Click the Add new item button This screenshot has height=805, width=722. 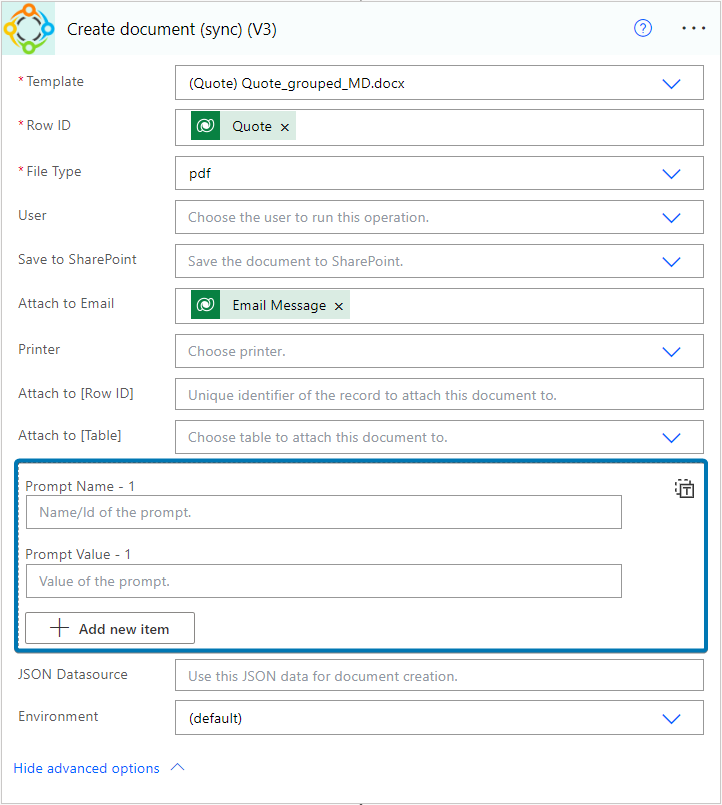tap(110, 628)
